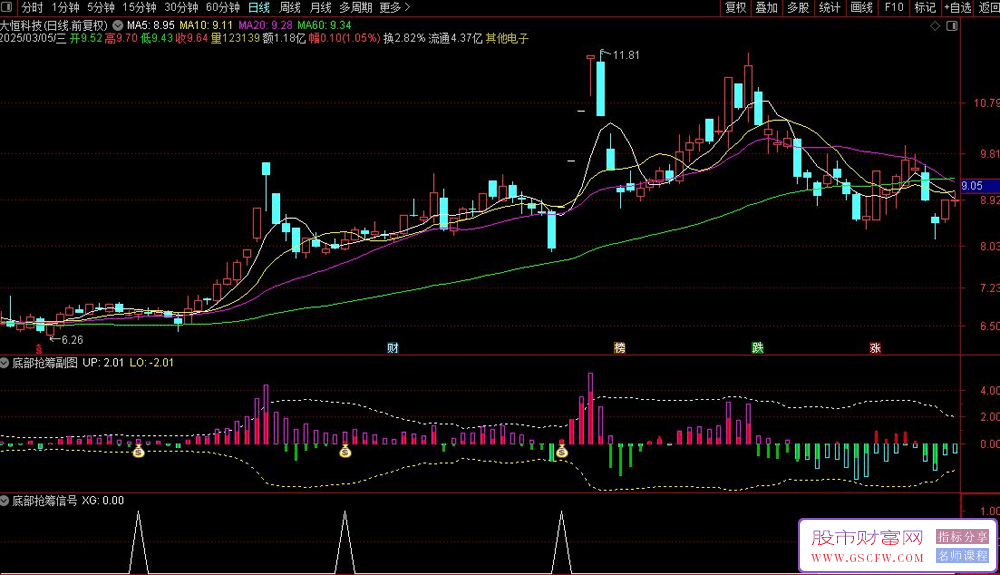Click the 6.26 low price label
The height and width of the screenshot is (575, 1000).
(x=72, y=340)
